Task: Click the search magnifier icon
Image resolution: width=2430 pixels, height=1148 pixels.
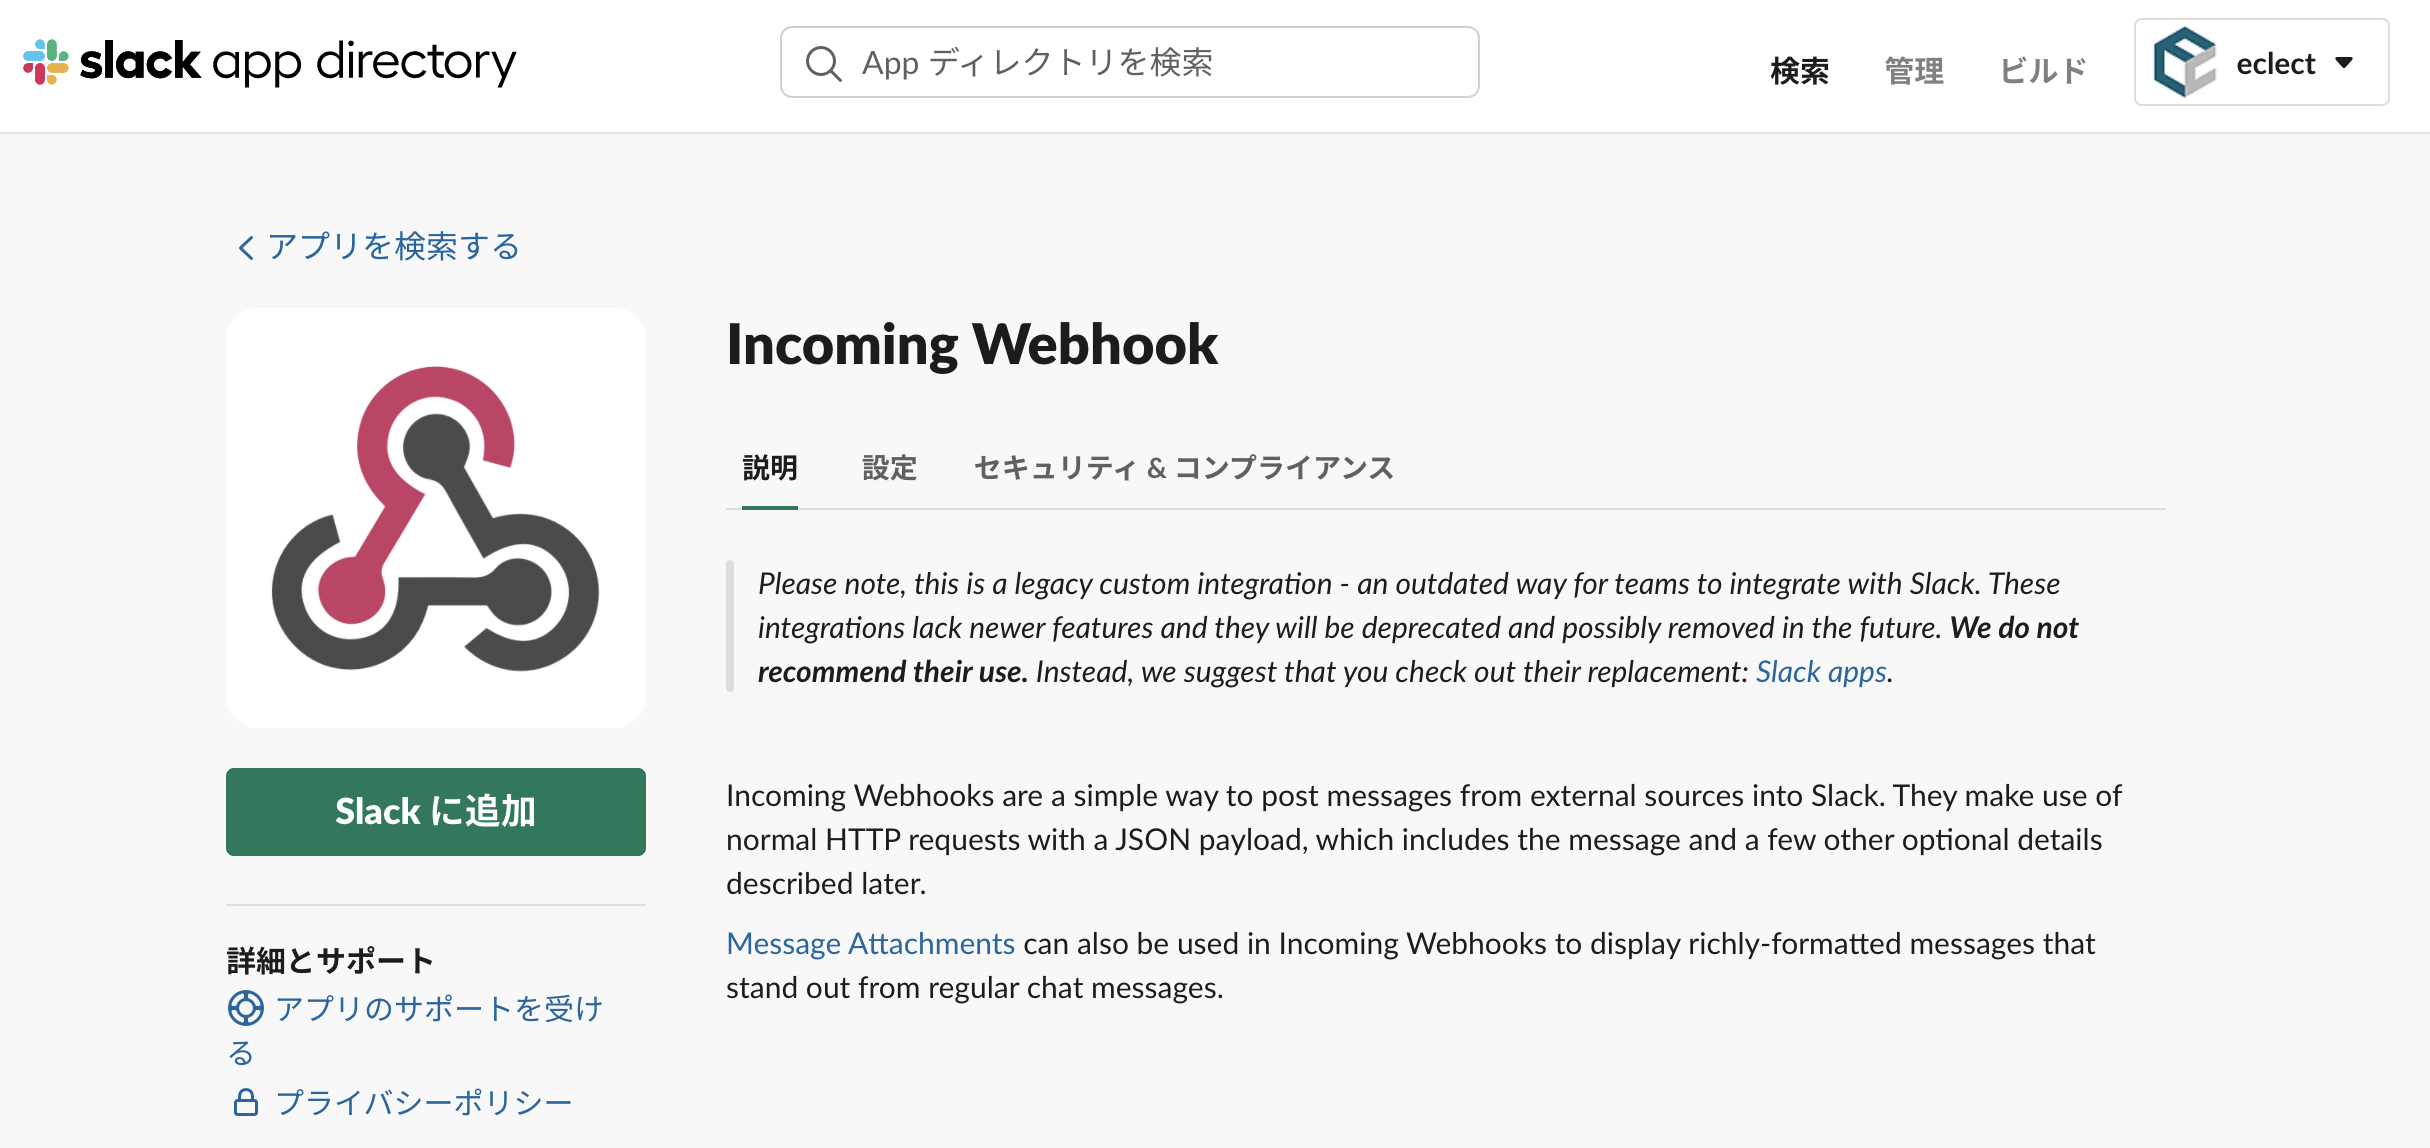Action: pos(823,63)
